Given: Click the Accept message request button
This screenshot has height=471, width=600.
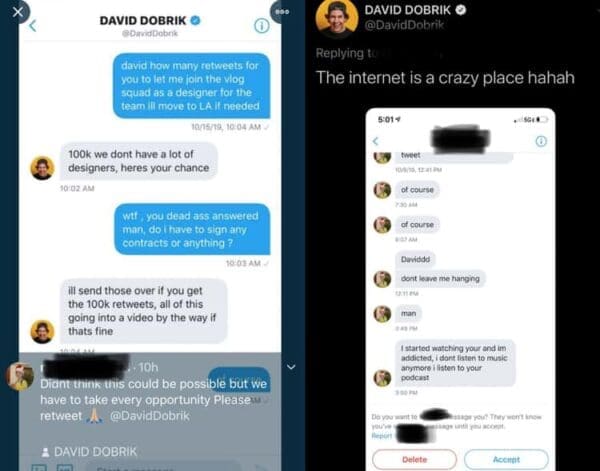Looking at the screenshot, I should tap(506, 459).
